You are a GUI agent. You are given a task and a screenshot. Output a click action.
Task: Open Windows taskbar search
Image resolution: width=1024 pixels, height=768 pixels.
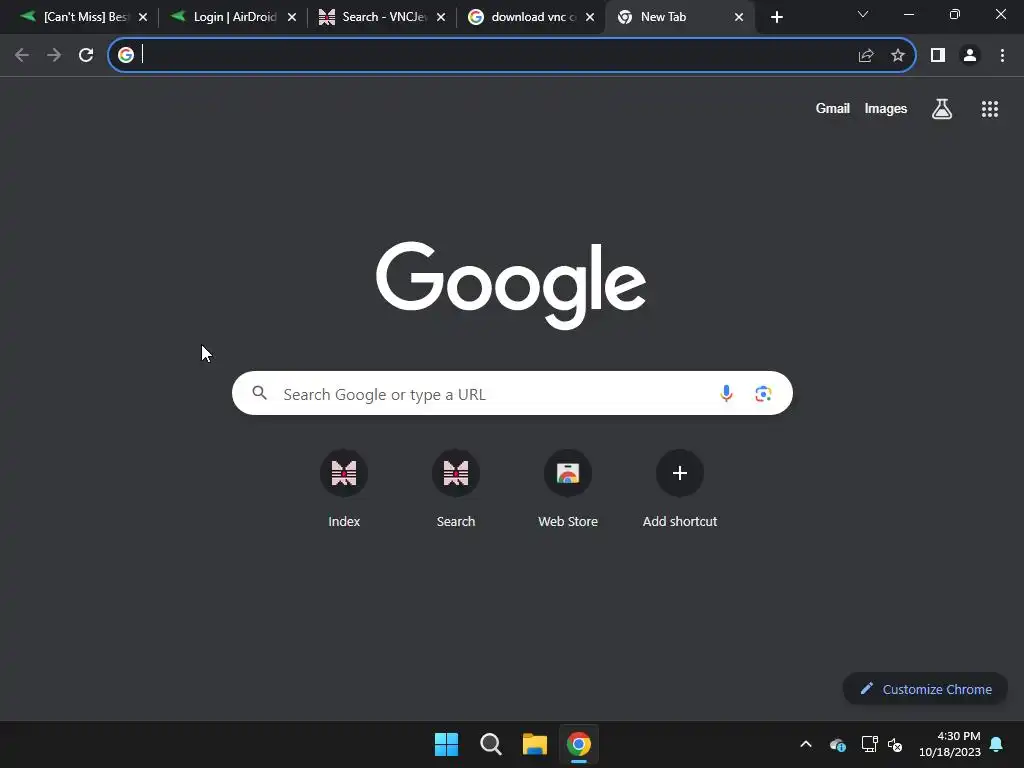pyautogui.click(x=490, y=744)
